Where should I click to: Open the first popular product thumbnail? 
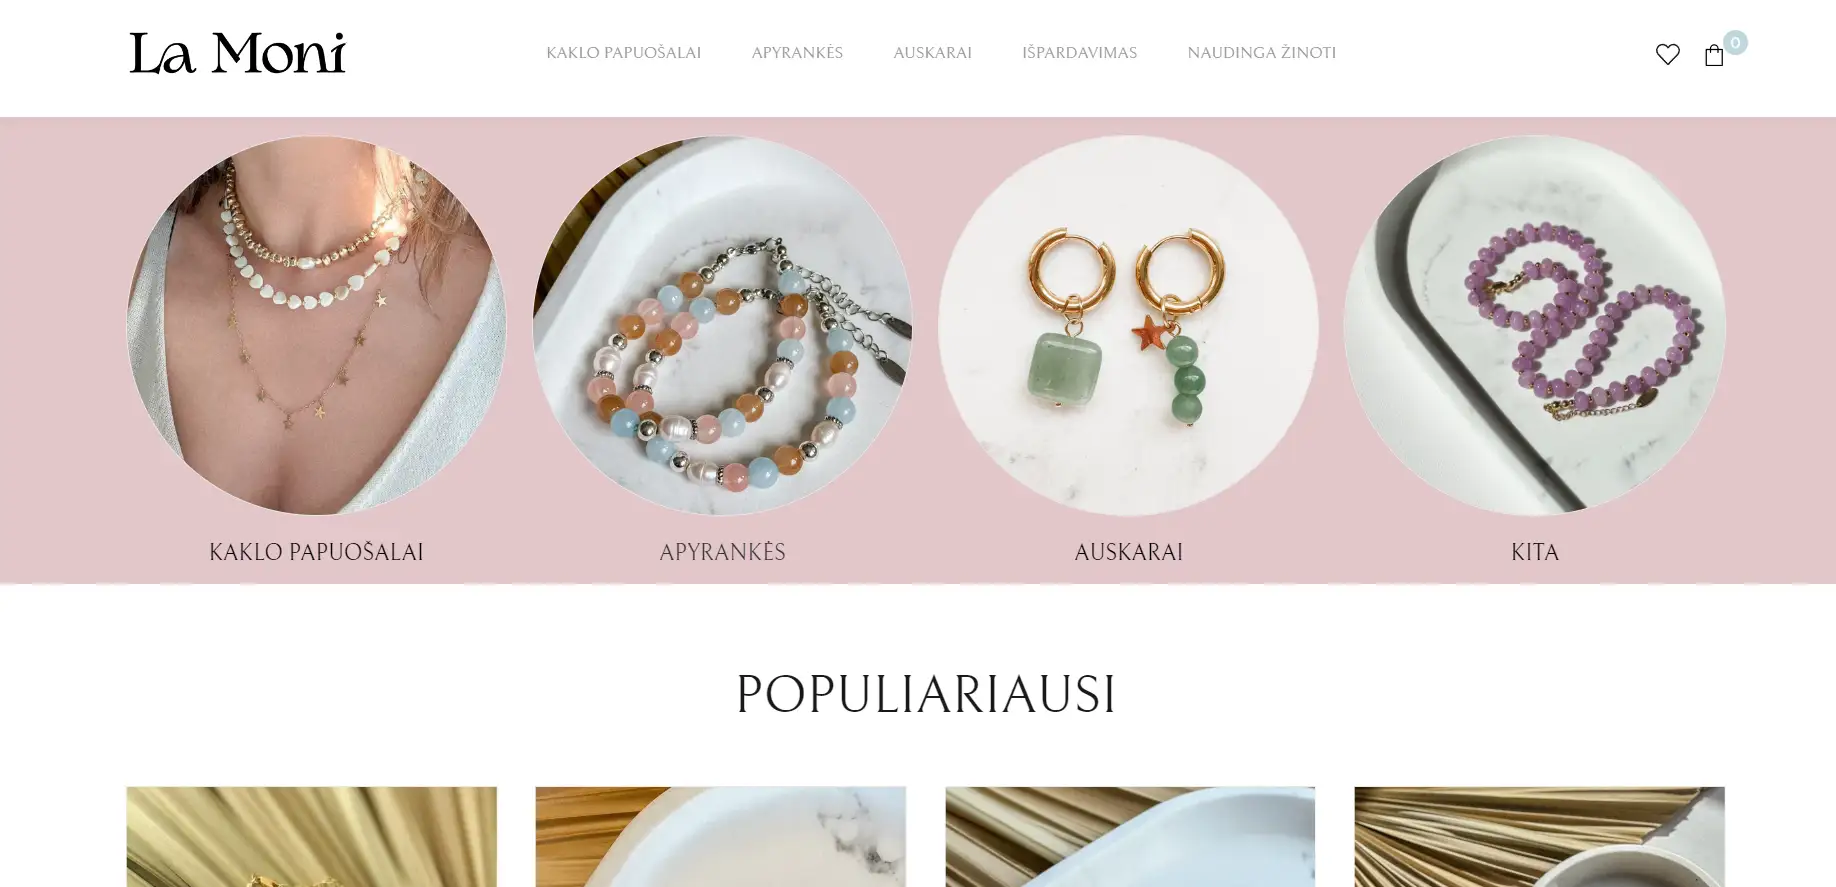(311, 837)
